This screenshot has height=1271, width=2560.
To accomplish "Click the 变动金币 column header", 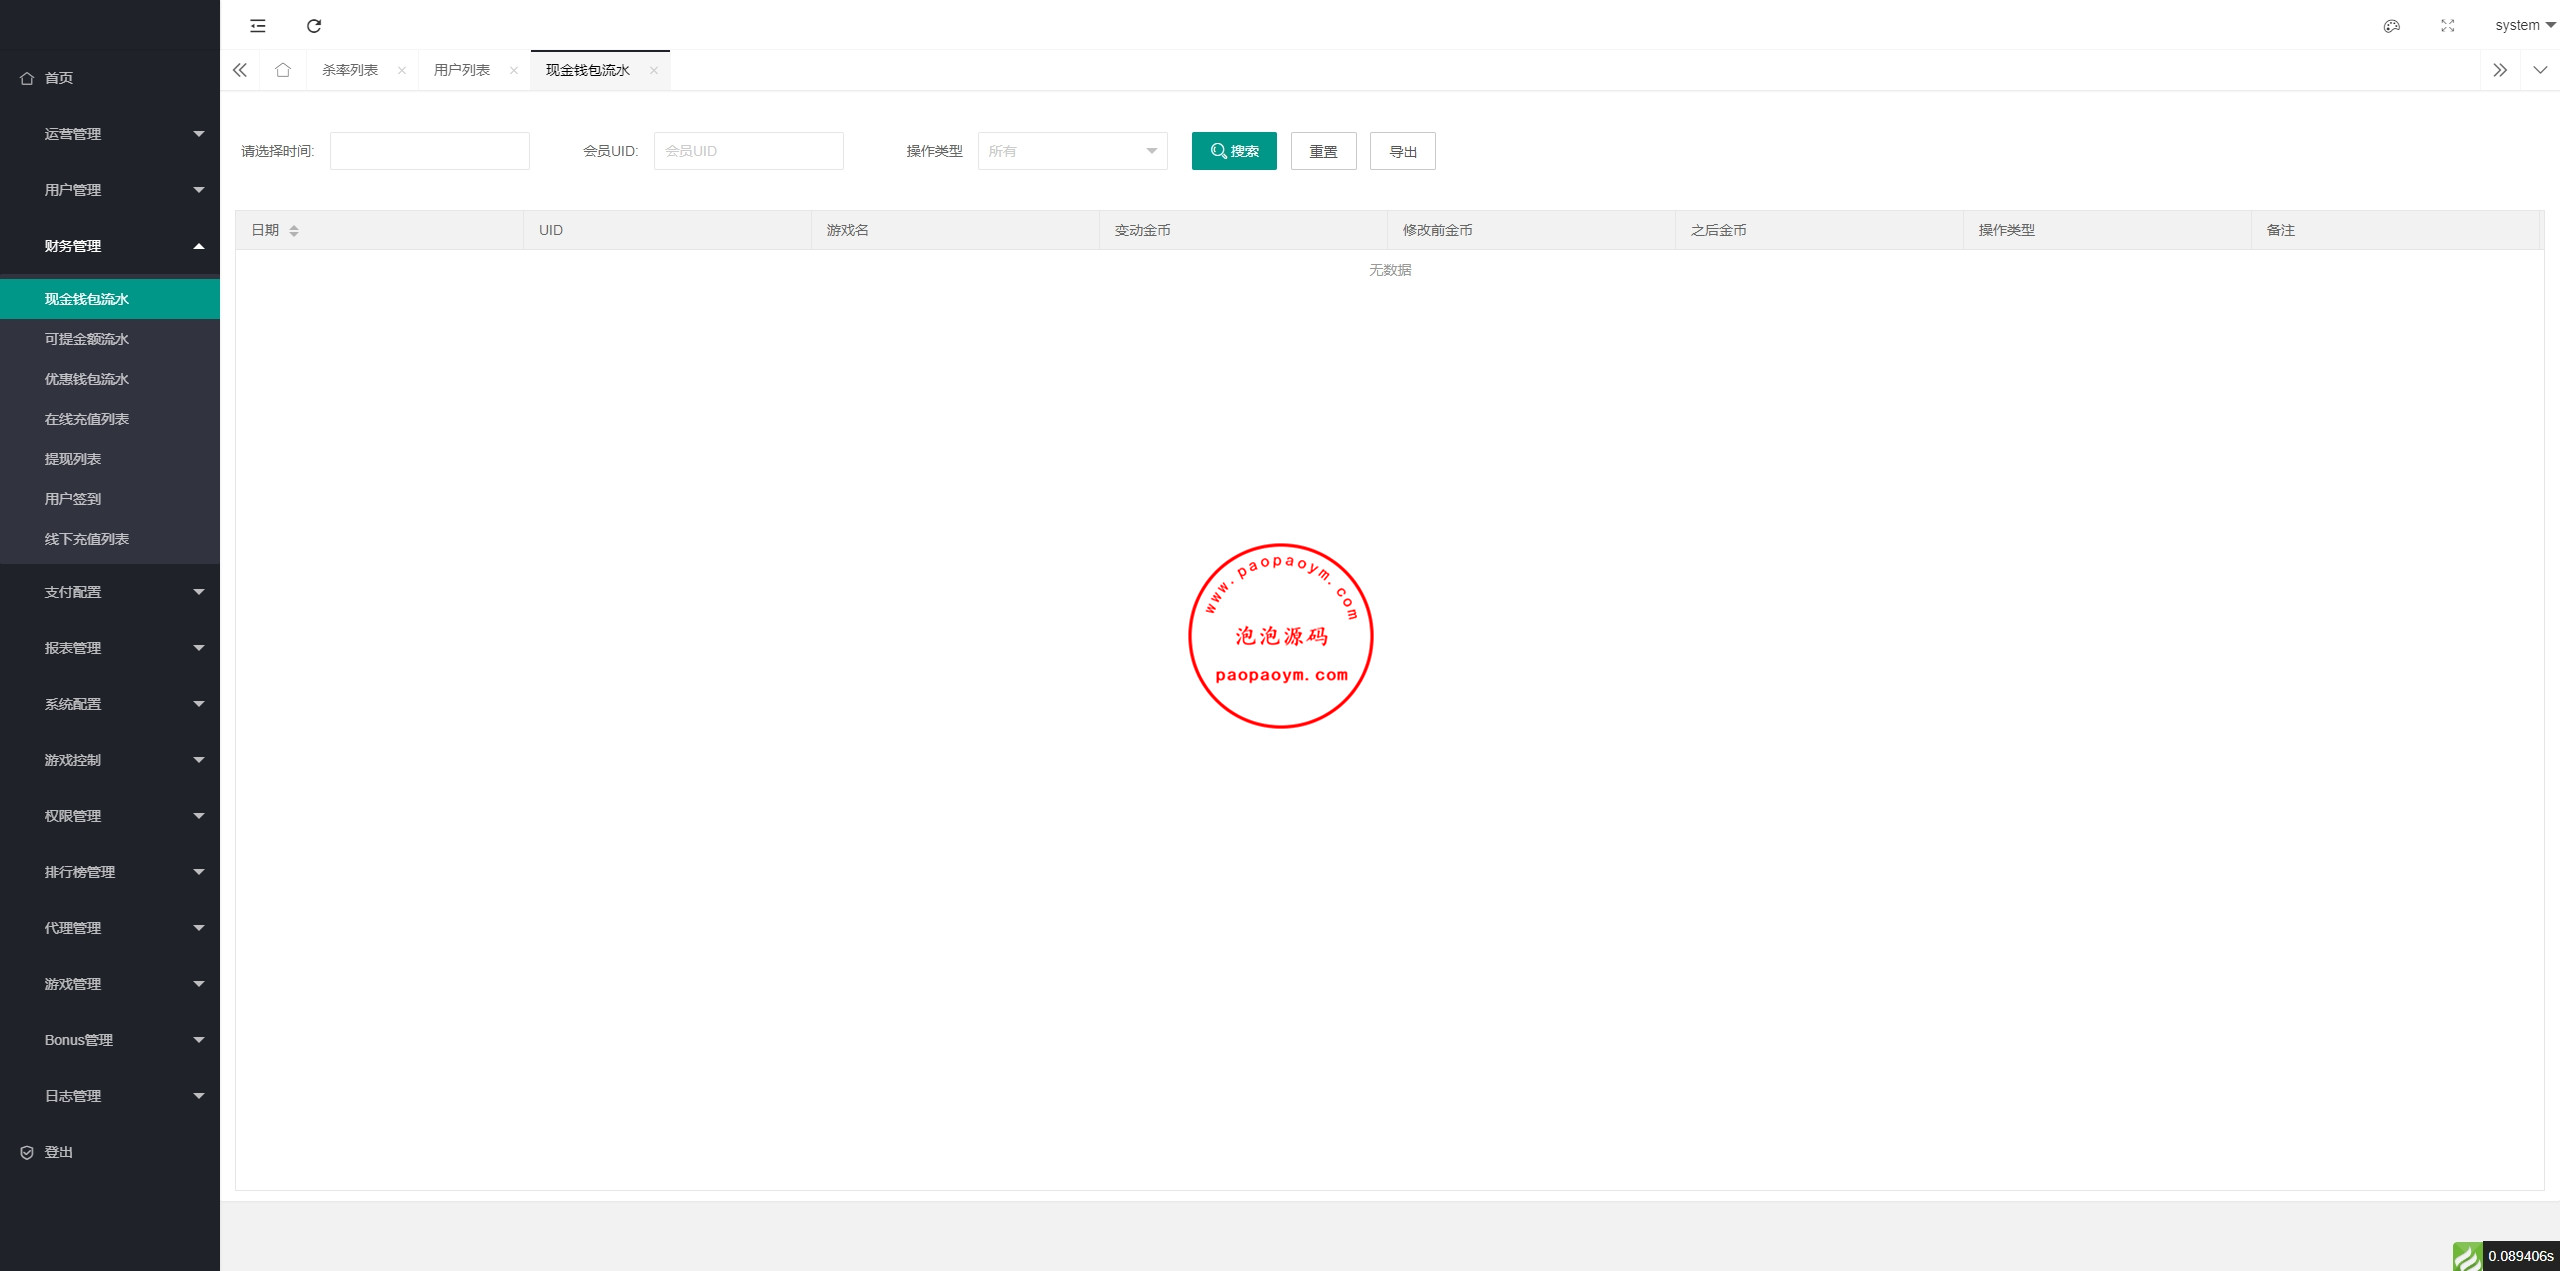I will click(1243, 230).
